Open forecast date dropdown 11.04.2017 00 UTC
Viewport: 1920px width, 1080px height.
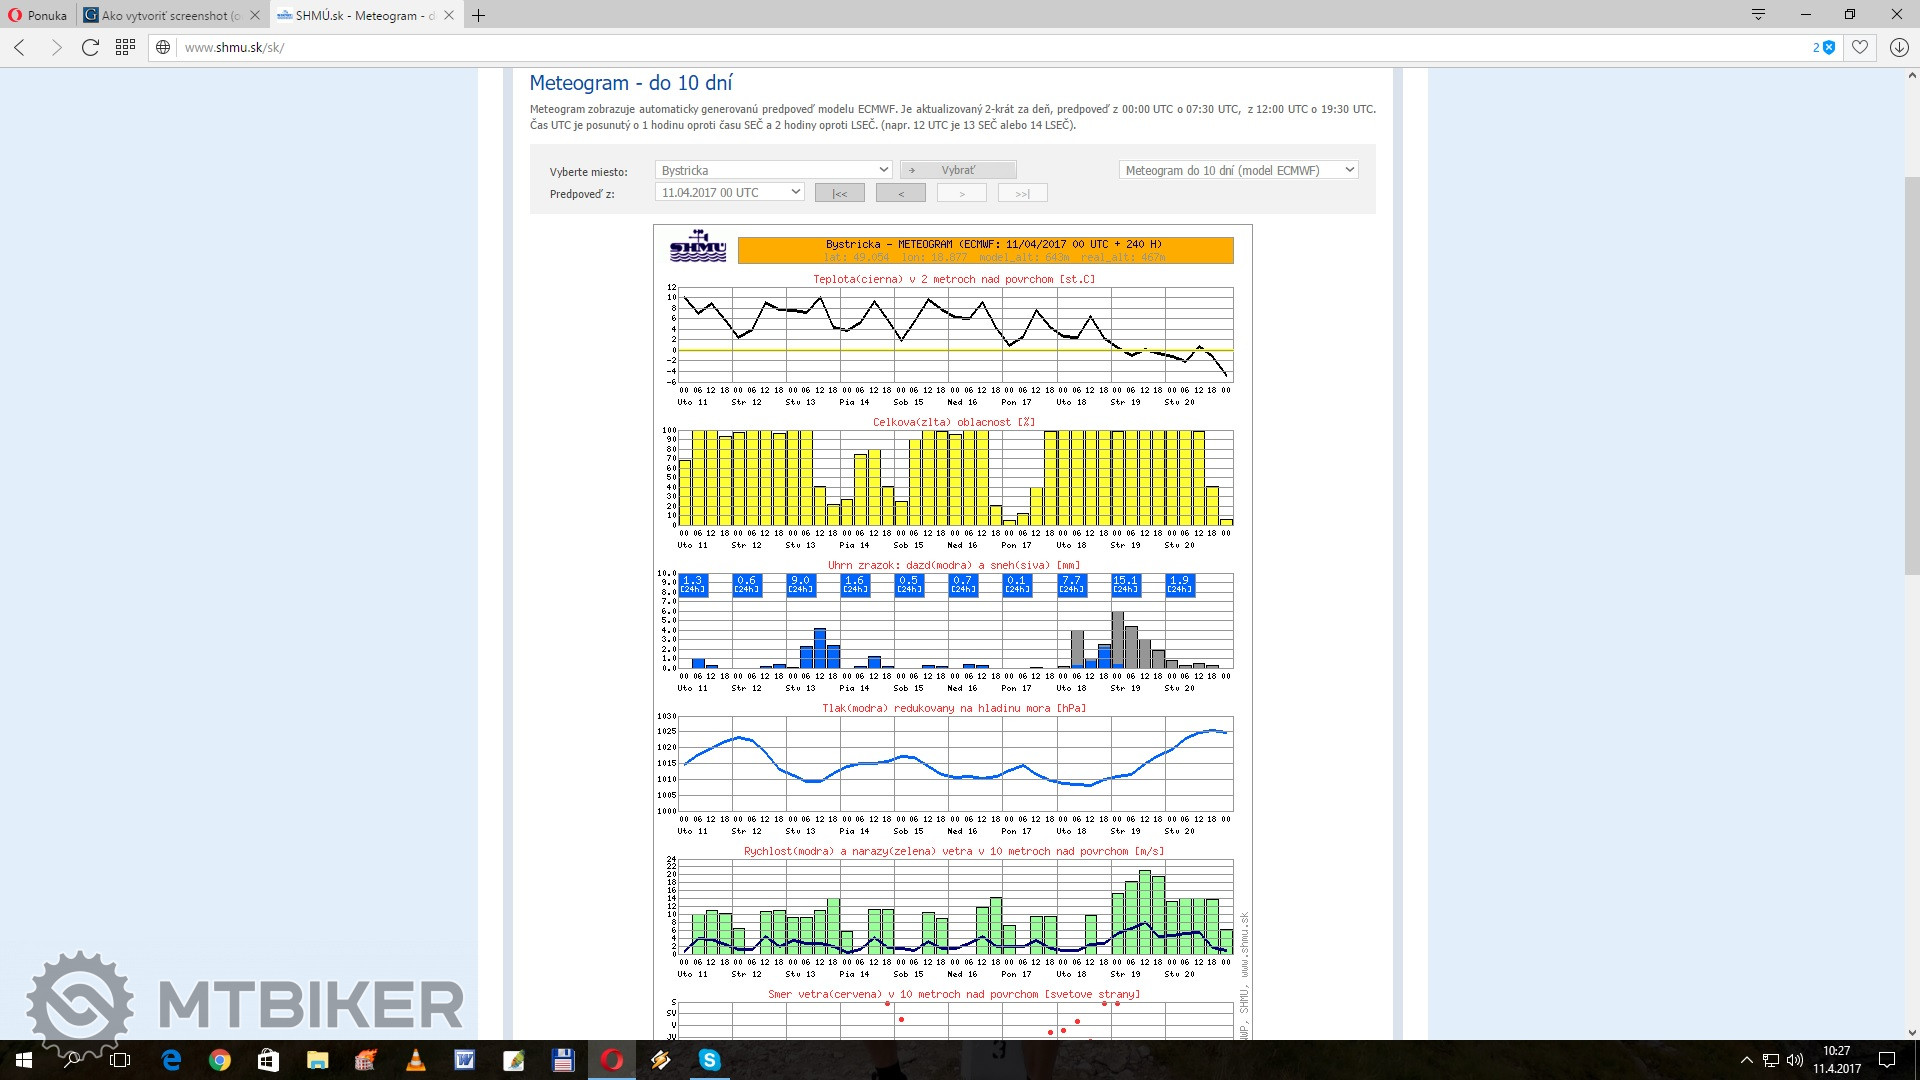[730, 192]
